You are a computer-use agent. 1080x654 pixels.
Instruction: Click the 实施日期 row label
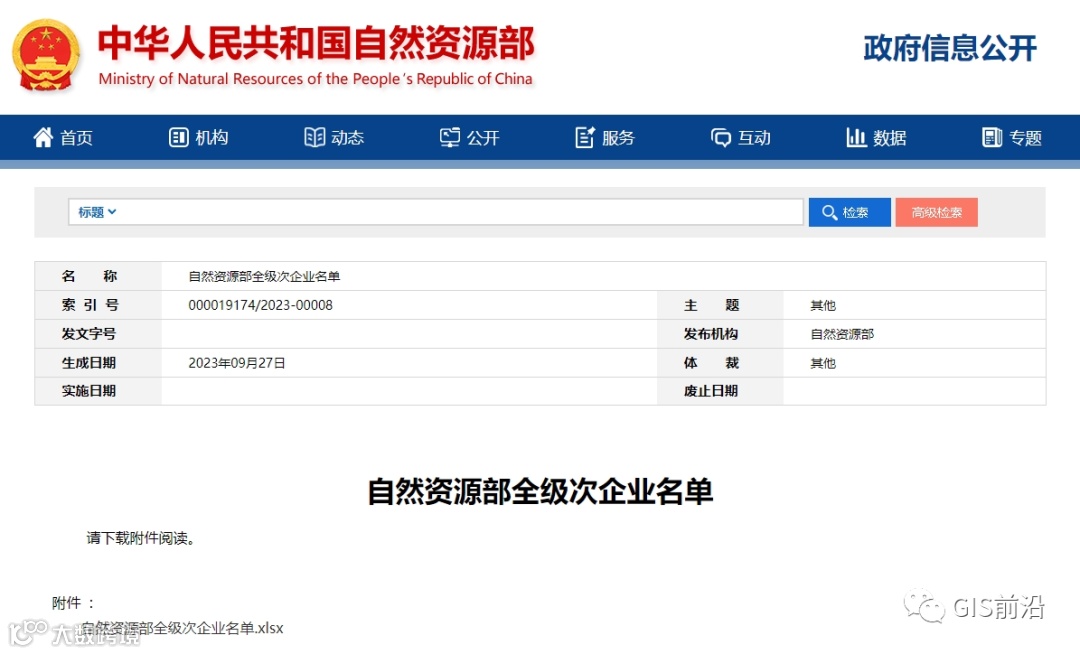(89, 391)
